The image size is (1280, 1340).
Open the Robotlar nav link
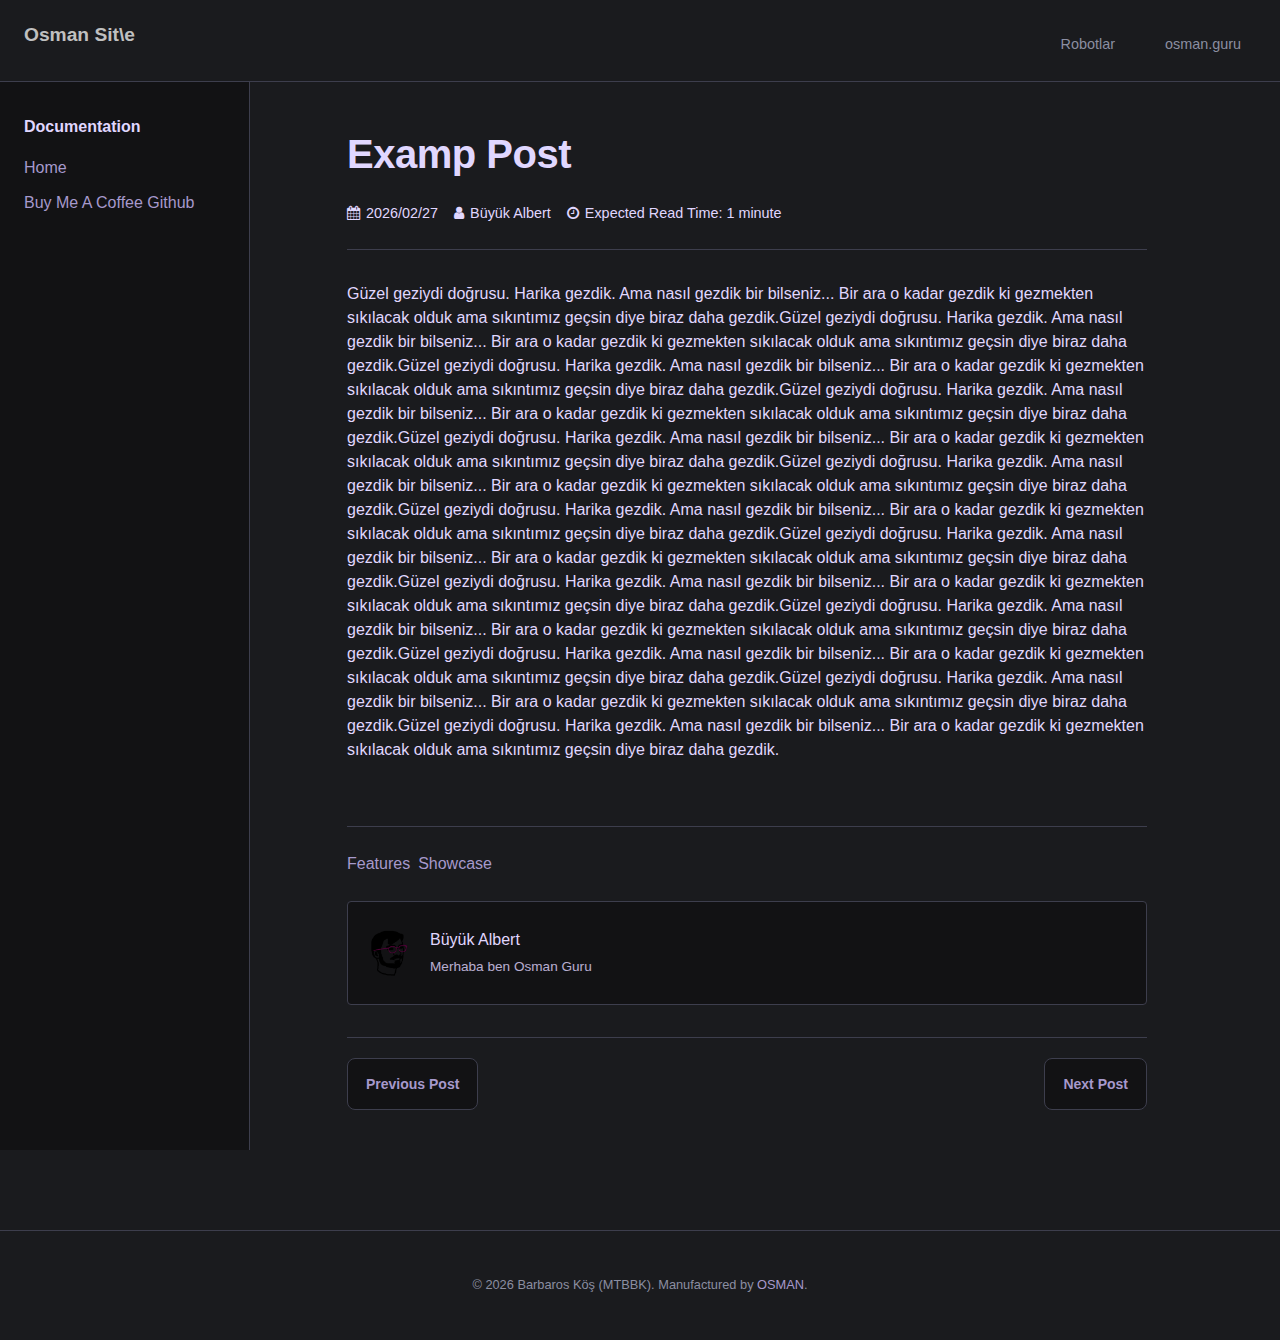pyautogui.click(x=1087, y=44)
